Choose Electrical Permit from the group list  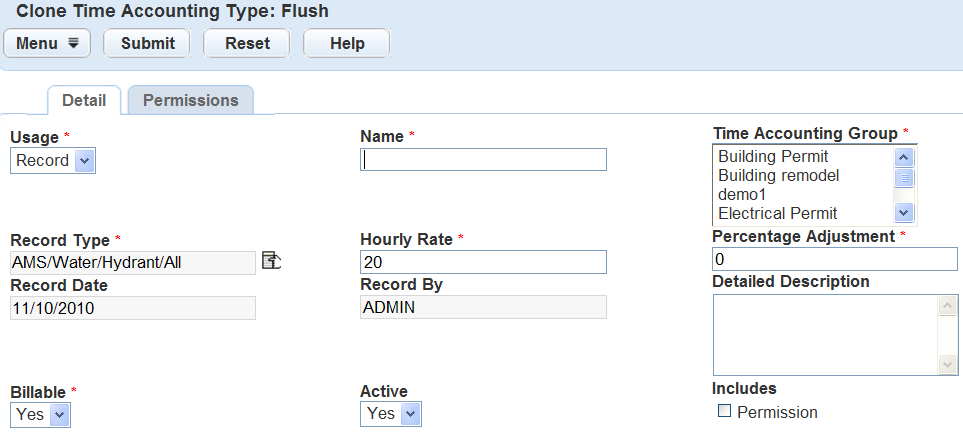tap(777, 213)
